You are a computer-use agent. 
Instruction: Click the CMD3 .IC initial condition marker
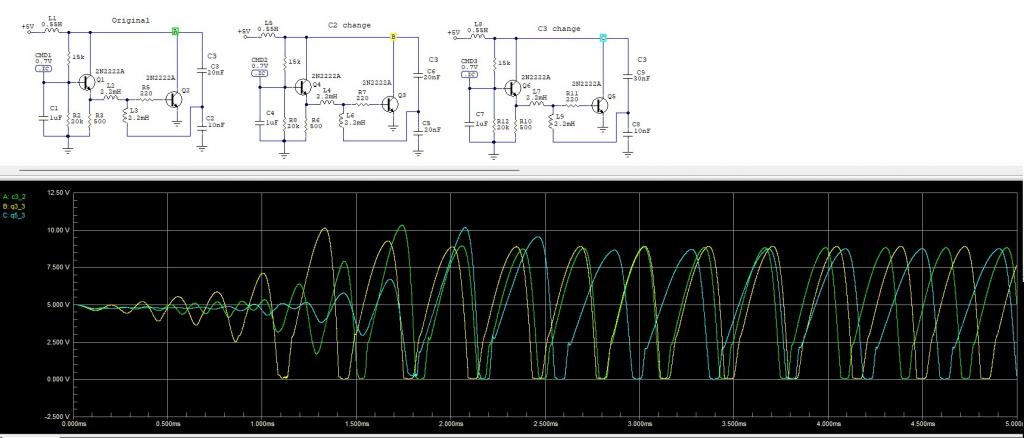coord(469,74)
